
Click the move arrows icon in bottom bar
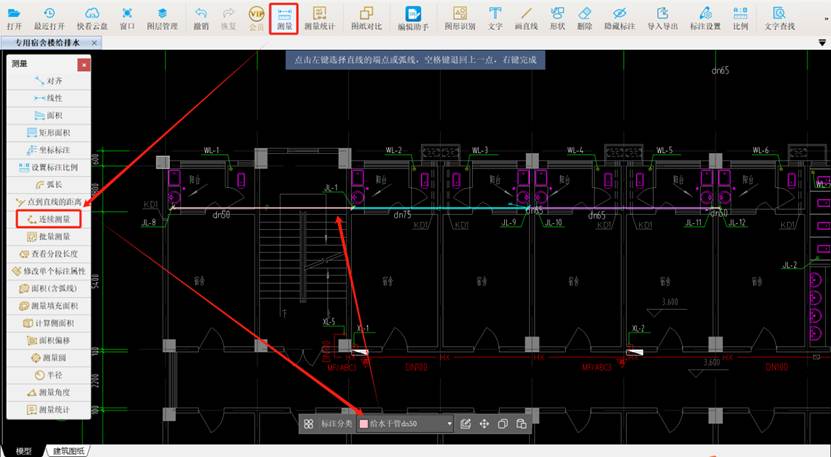coord(484,424)
